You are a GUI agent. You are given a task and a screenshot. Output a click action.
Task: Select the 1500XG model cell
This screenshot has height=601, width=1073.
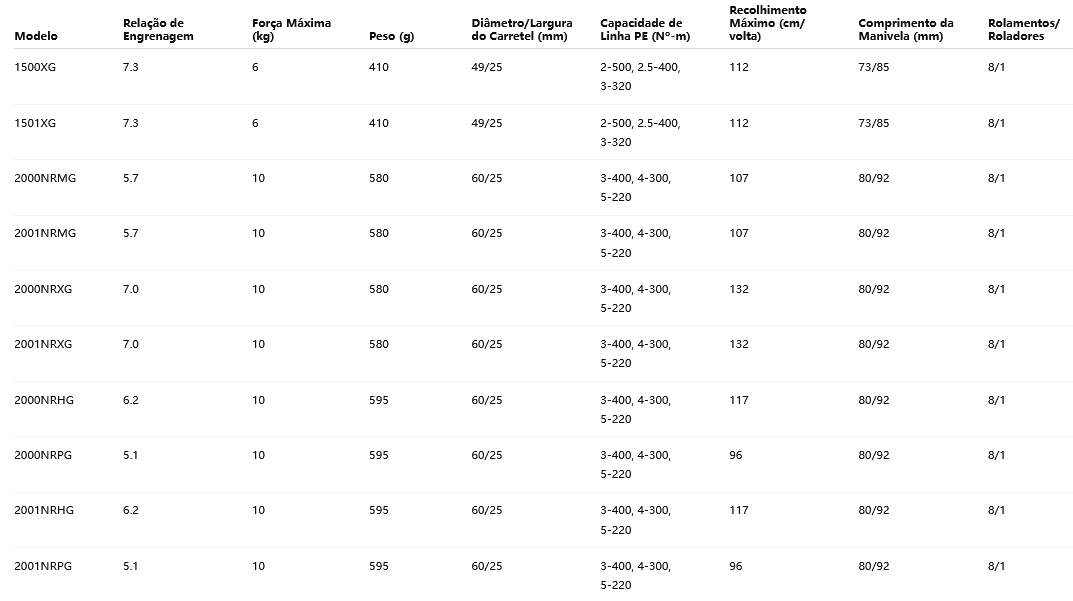click(x=35, y=67)
